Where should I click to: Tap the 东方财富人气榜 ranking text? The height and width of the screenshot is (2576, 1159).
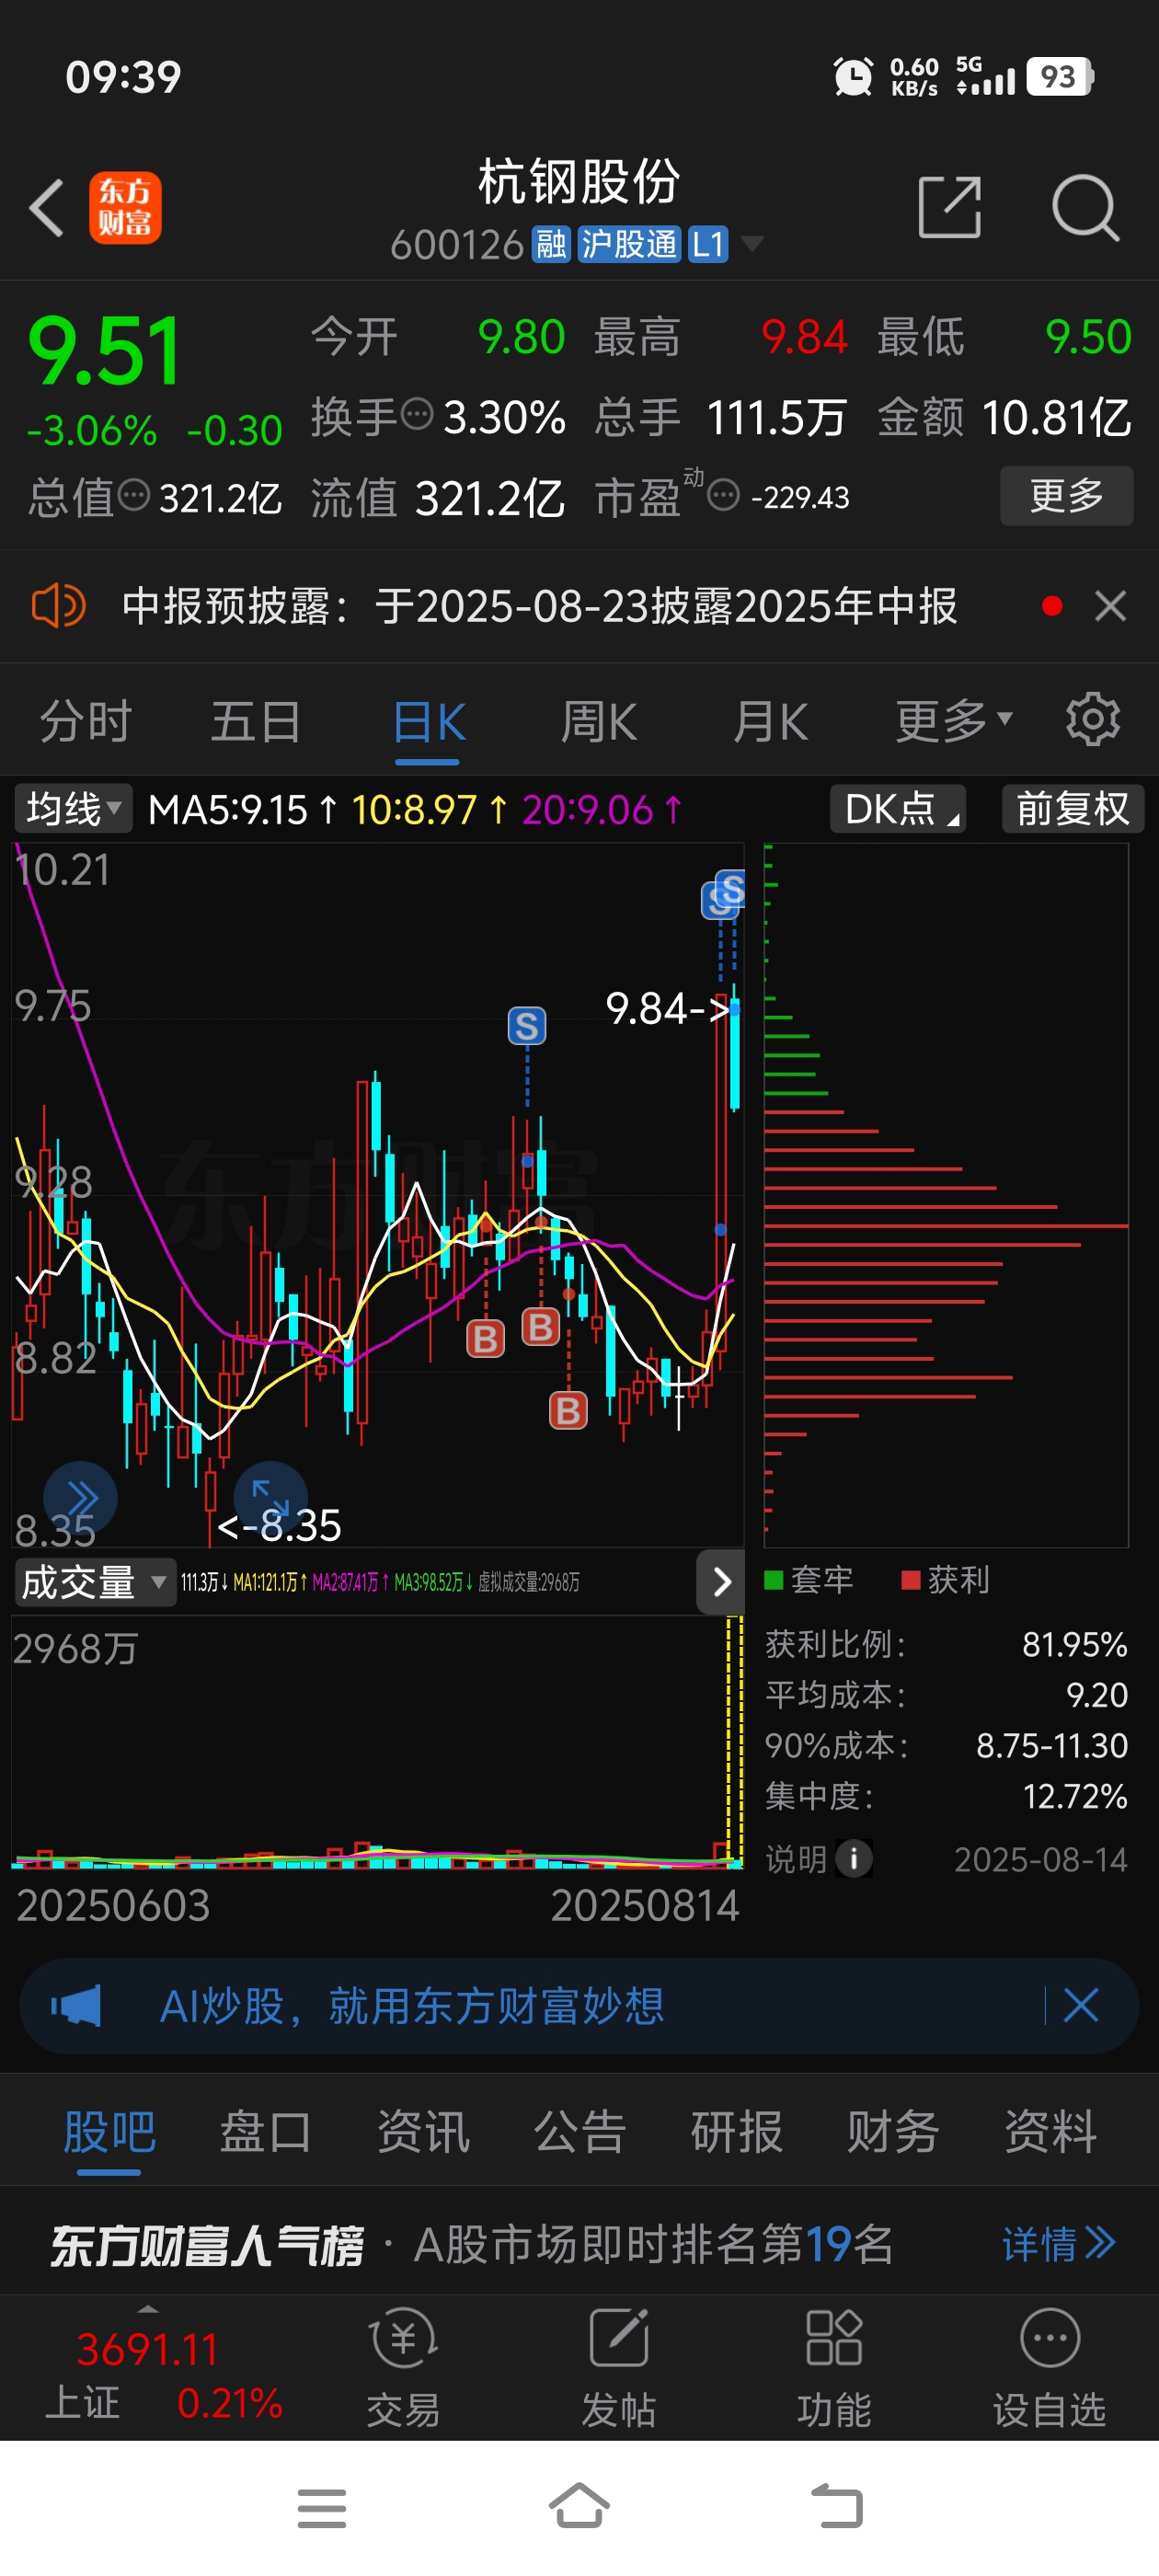tap(207, 2244)
